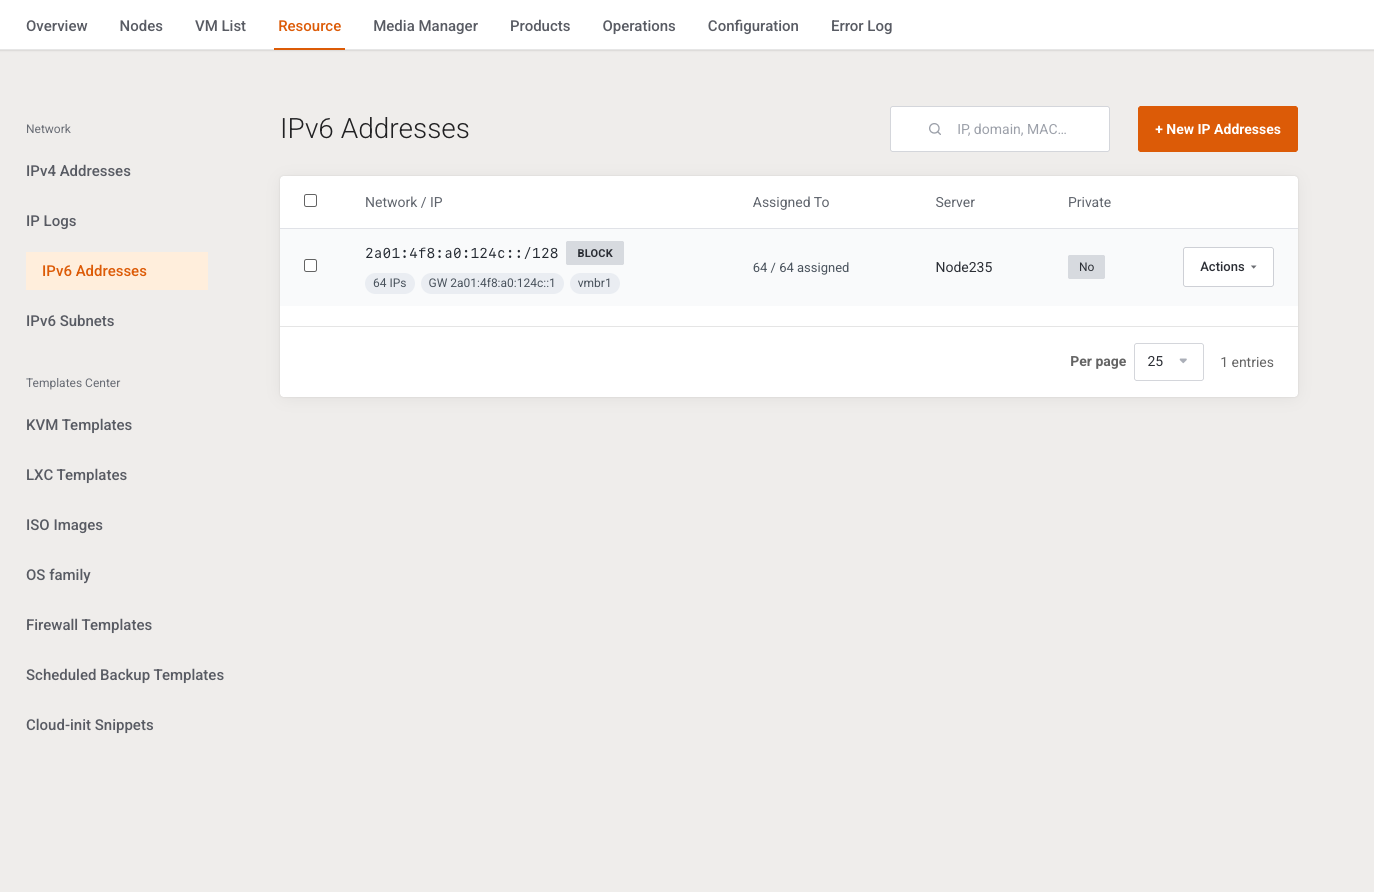
Task: View the Error Log tab
Action: (861, 26)
